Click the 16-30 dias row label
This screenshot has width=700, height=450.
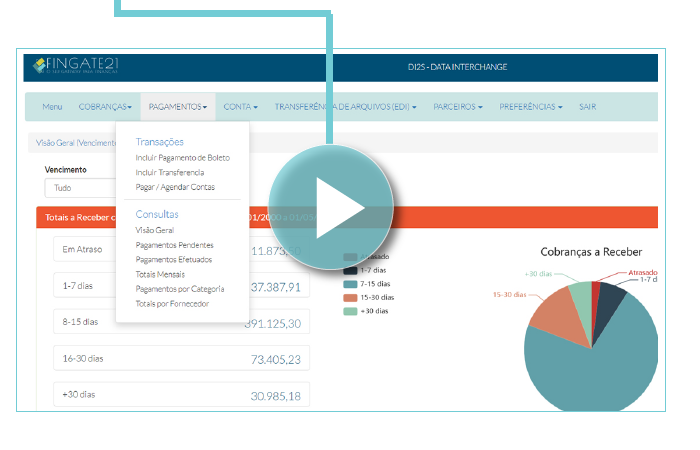click(83, 358)
